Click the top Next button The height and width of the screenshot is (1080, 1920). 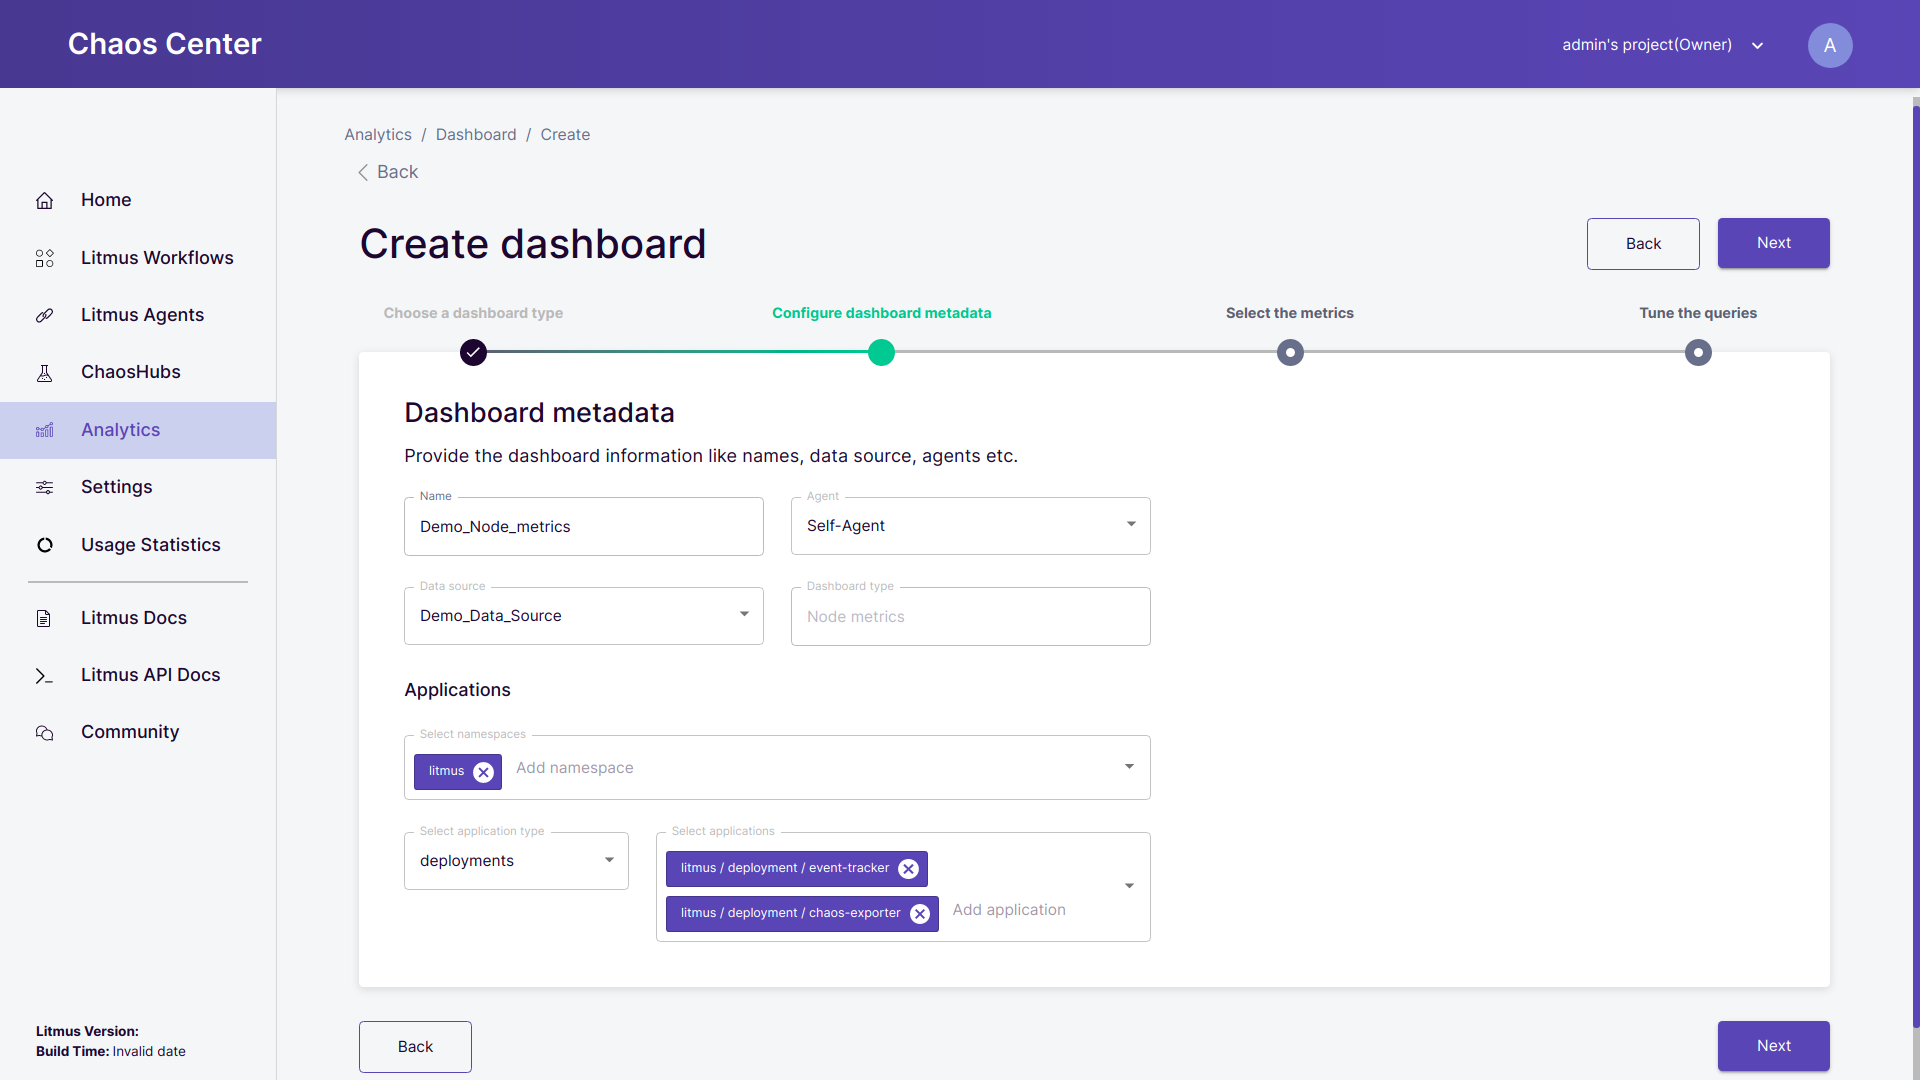click(1773, 243)
